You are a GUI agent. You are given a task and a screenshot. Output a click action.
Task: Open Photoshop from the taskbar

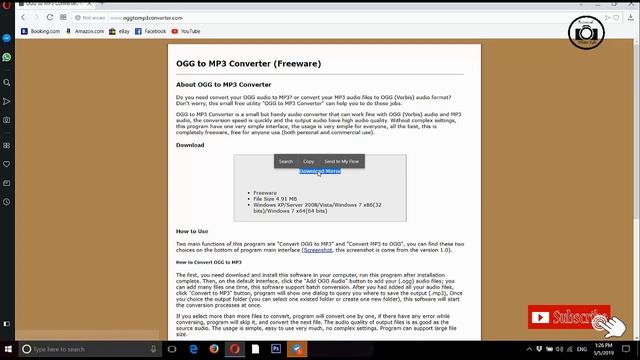pos(276,349)
